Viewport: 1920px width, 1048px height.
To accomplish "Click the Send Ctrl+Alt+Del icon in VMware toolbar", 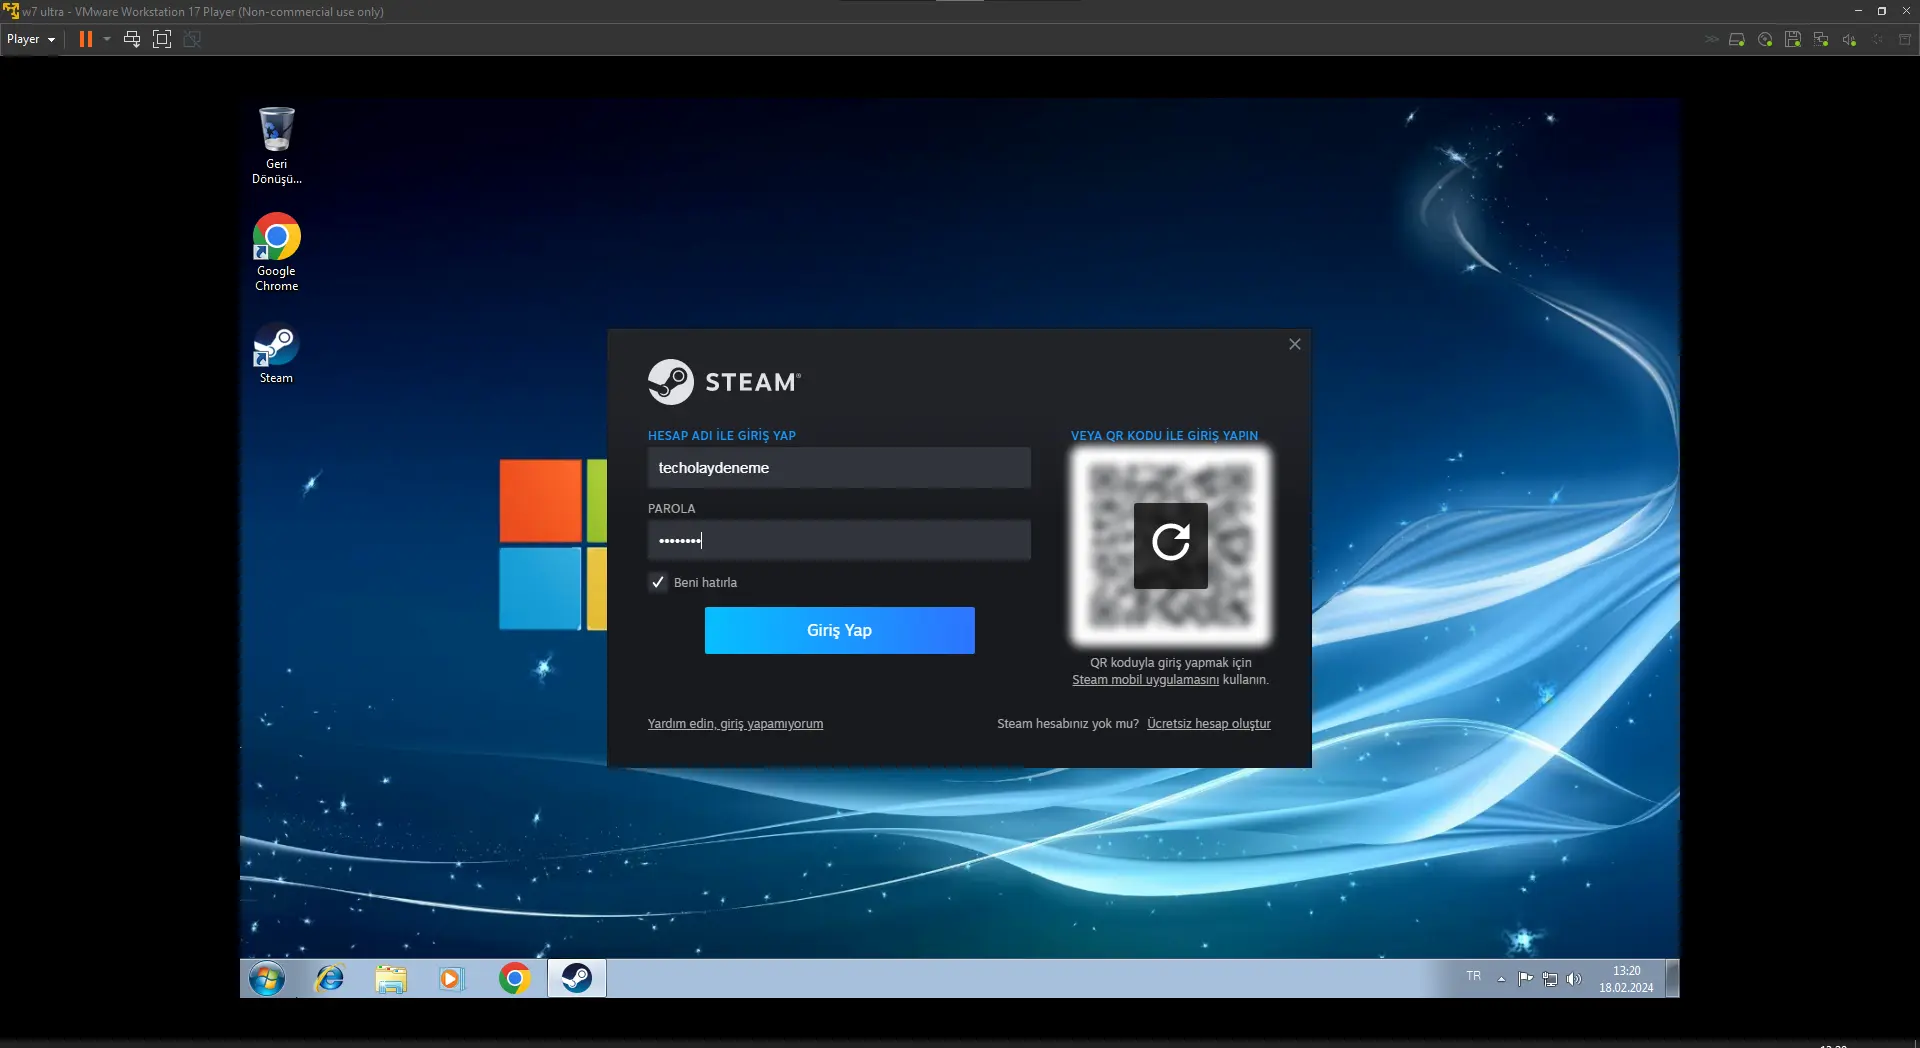I will point(132,39).
